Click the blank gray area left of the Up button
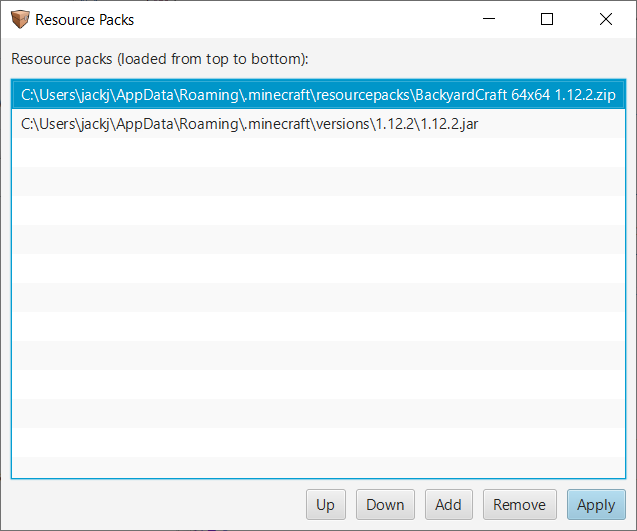 158,505
